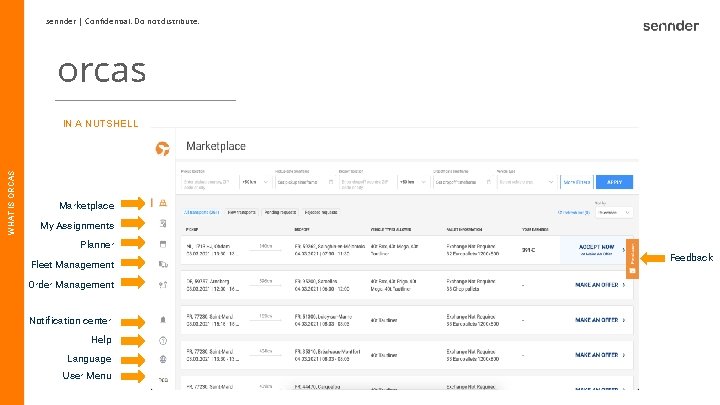Switch to the Pending requests tab
Viewport: 720px width, 405px height.
(280, 212)
